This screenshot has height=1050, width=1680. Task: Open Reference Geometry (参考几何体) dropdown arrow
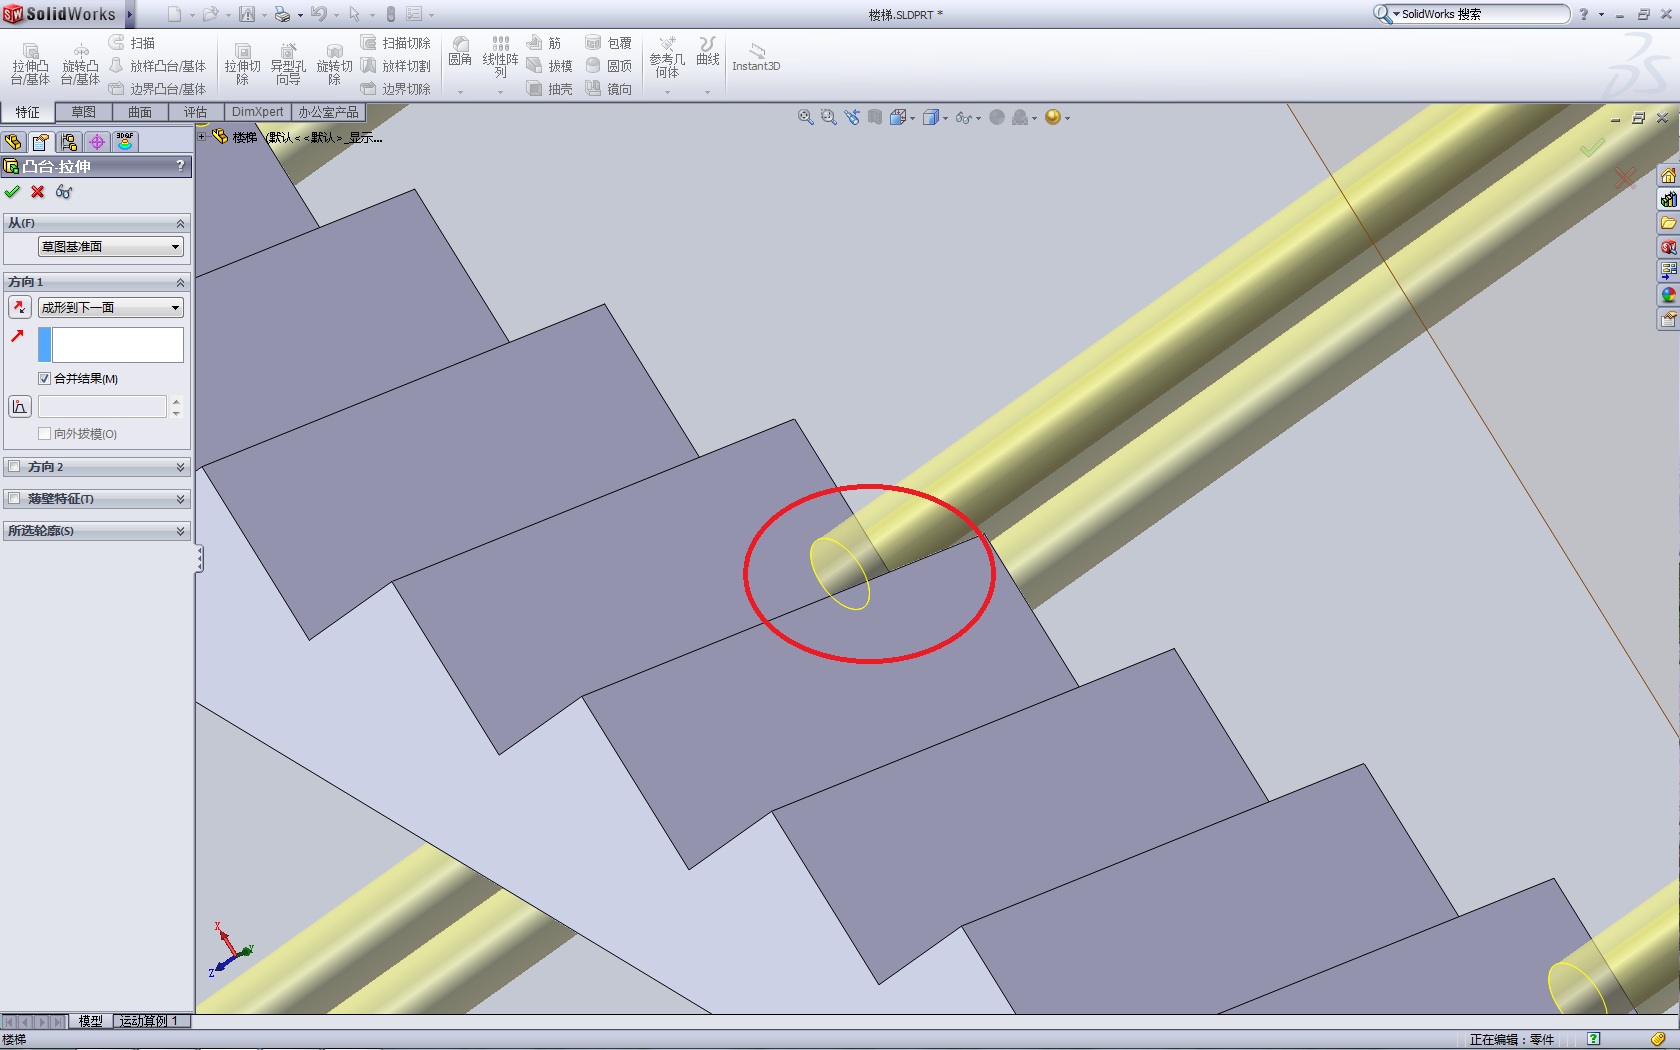point(668,92)
